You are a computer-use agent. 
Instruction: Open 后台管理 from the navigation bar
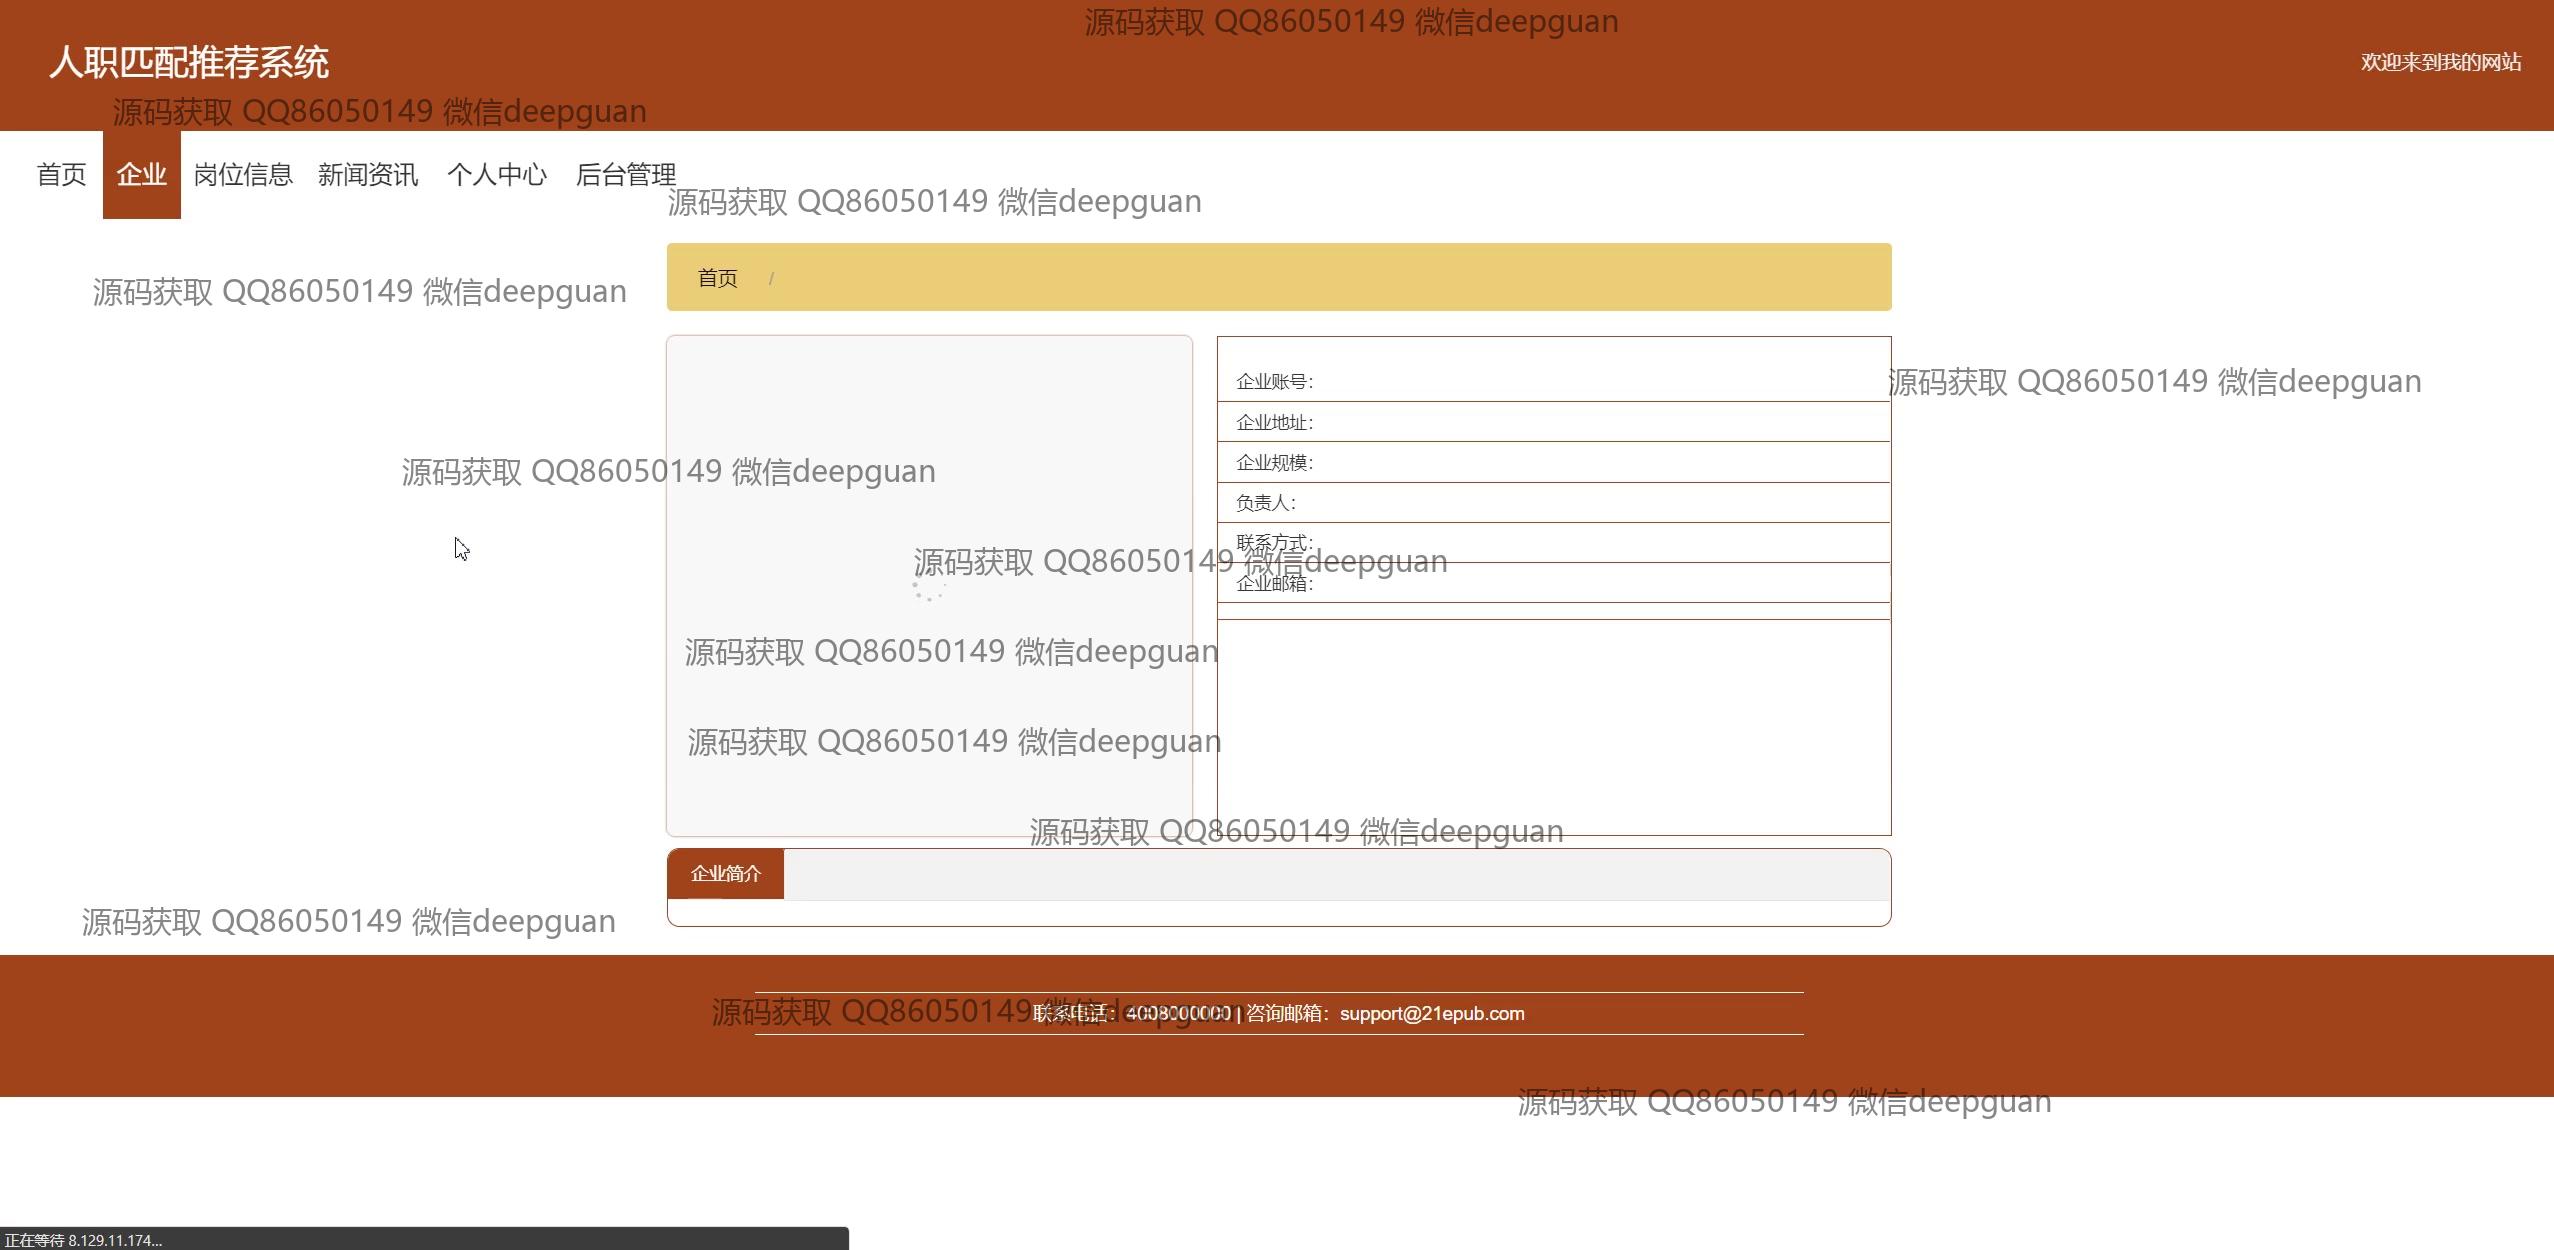pos(626,175)
